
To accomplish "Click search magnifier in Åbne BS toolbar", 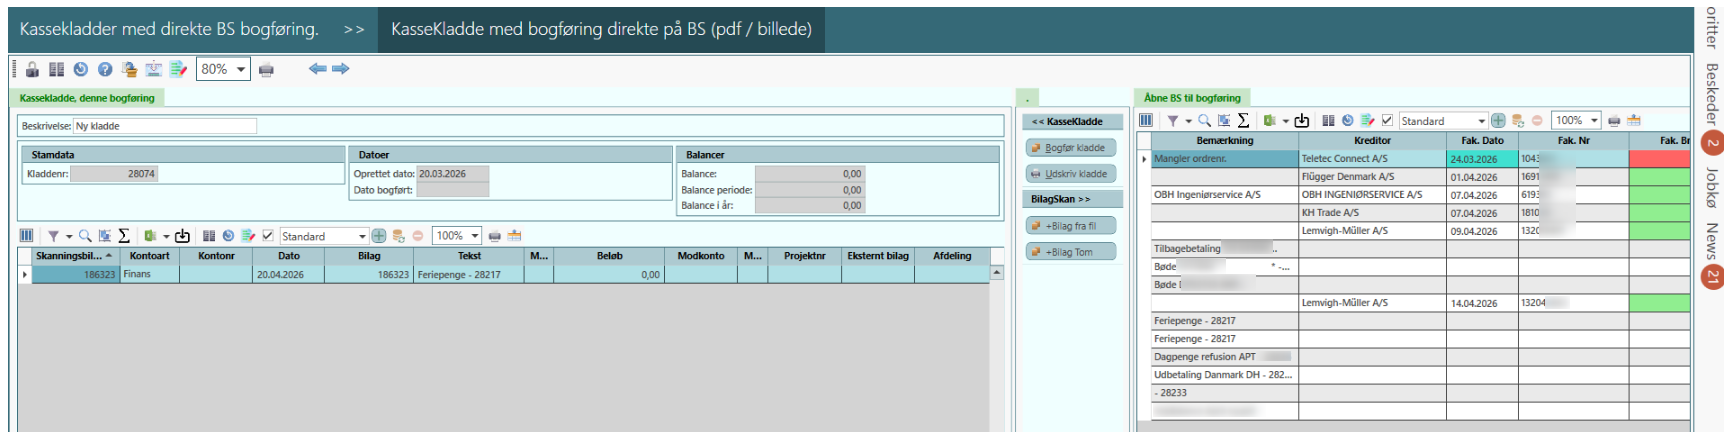I will pos(1204,121).
